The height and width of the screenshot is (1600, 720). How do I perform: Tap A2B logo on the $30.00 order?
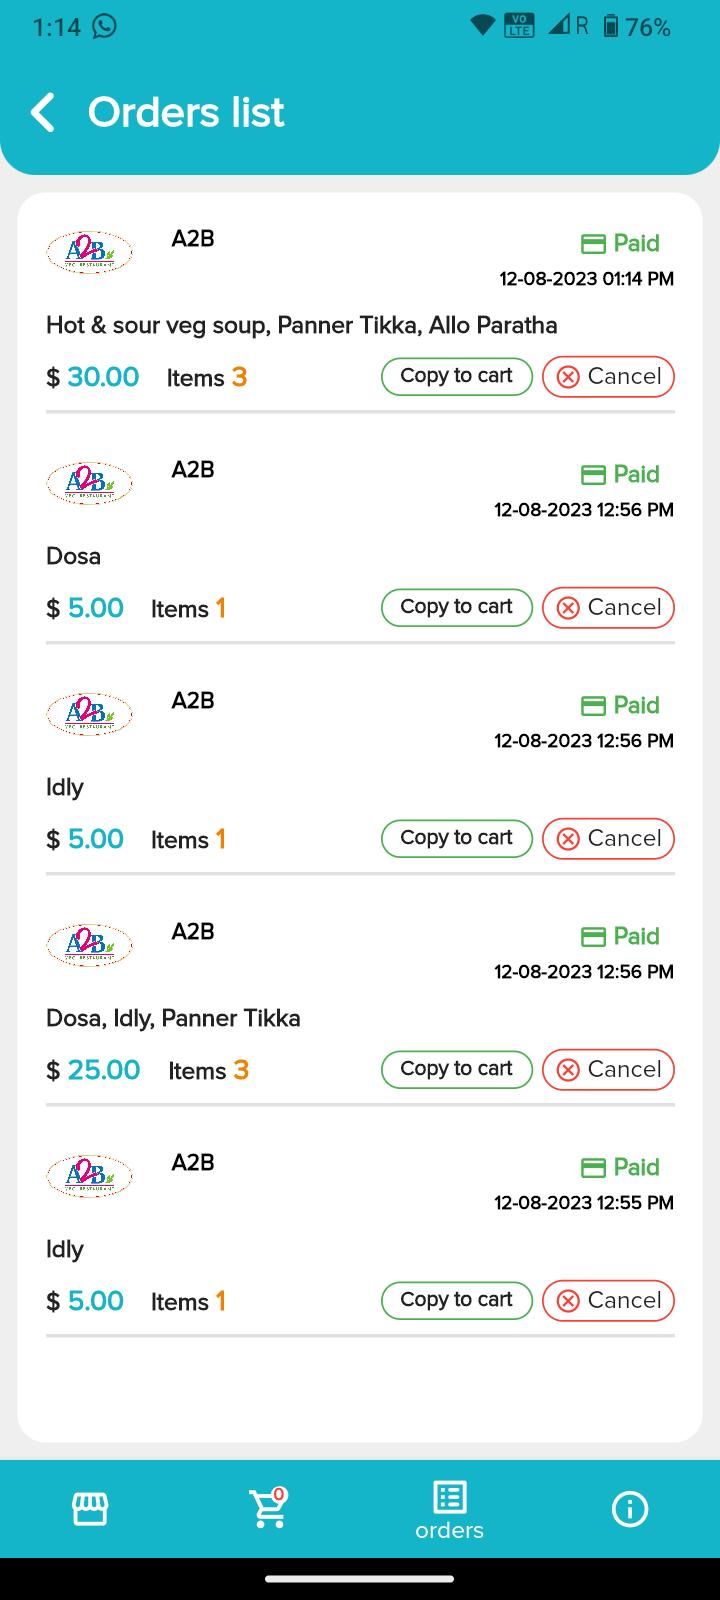pos(89,252)
